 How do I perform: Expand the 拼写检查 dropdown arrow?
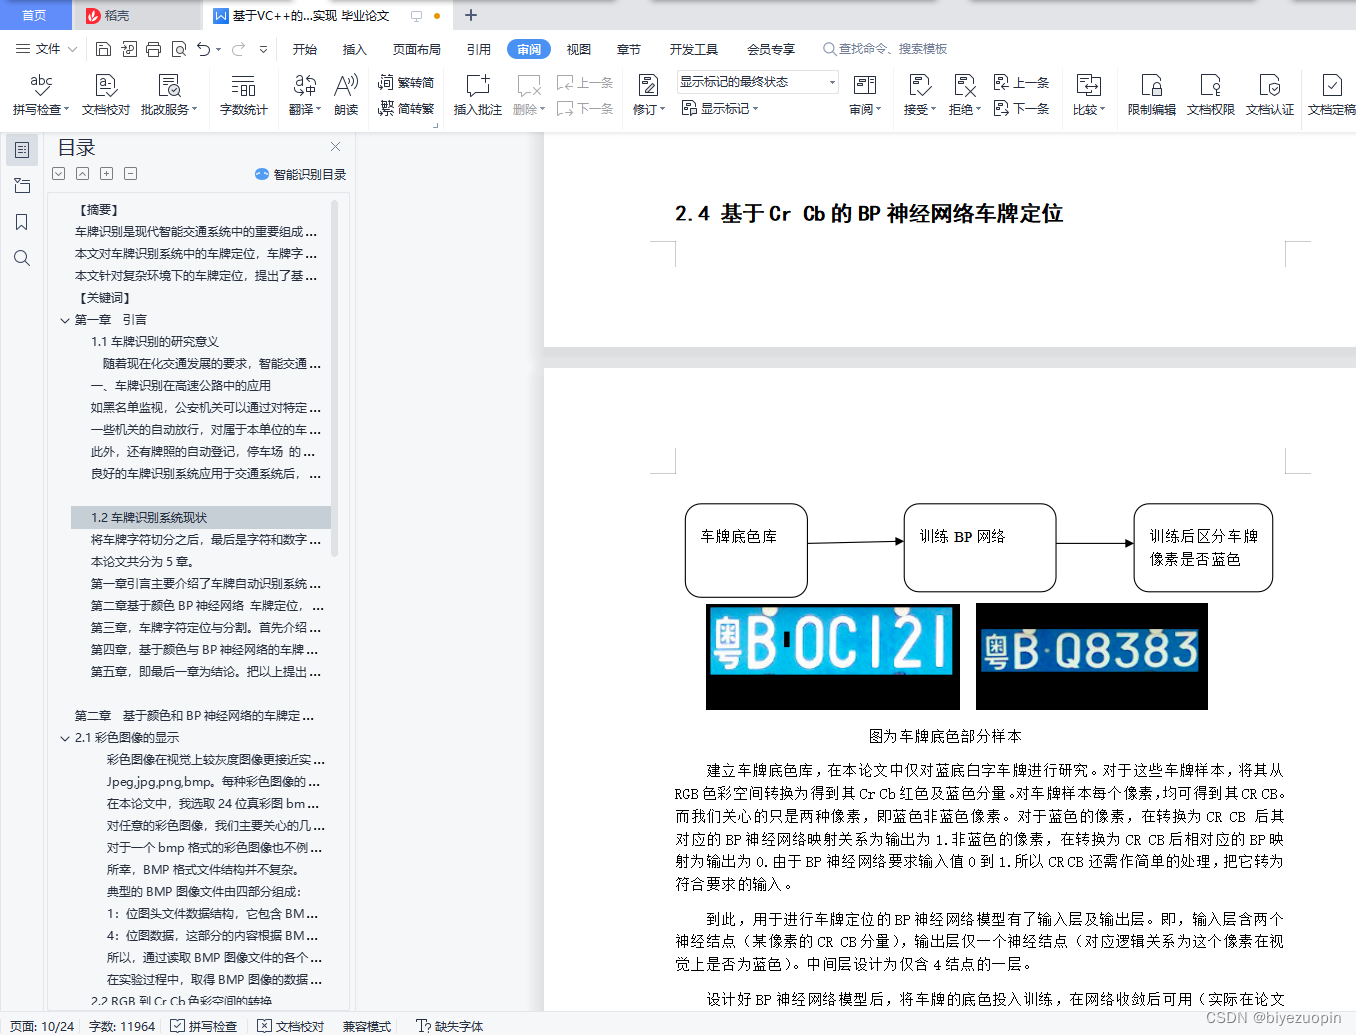(67, 109)
